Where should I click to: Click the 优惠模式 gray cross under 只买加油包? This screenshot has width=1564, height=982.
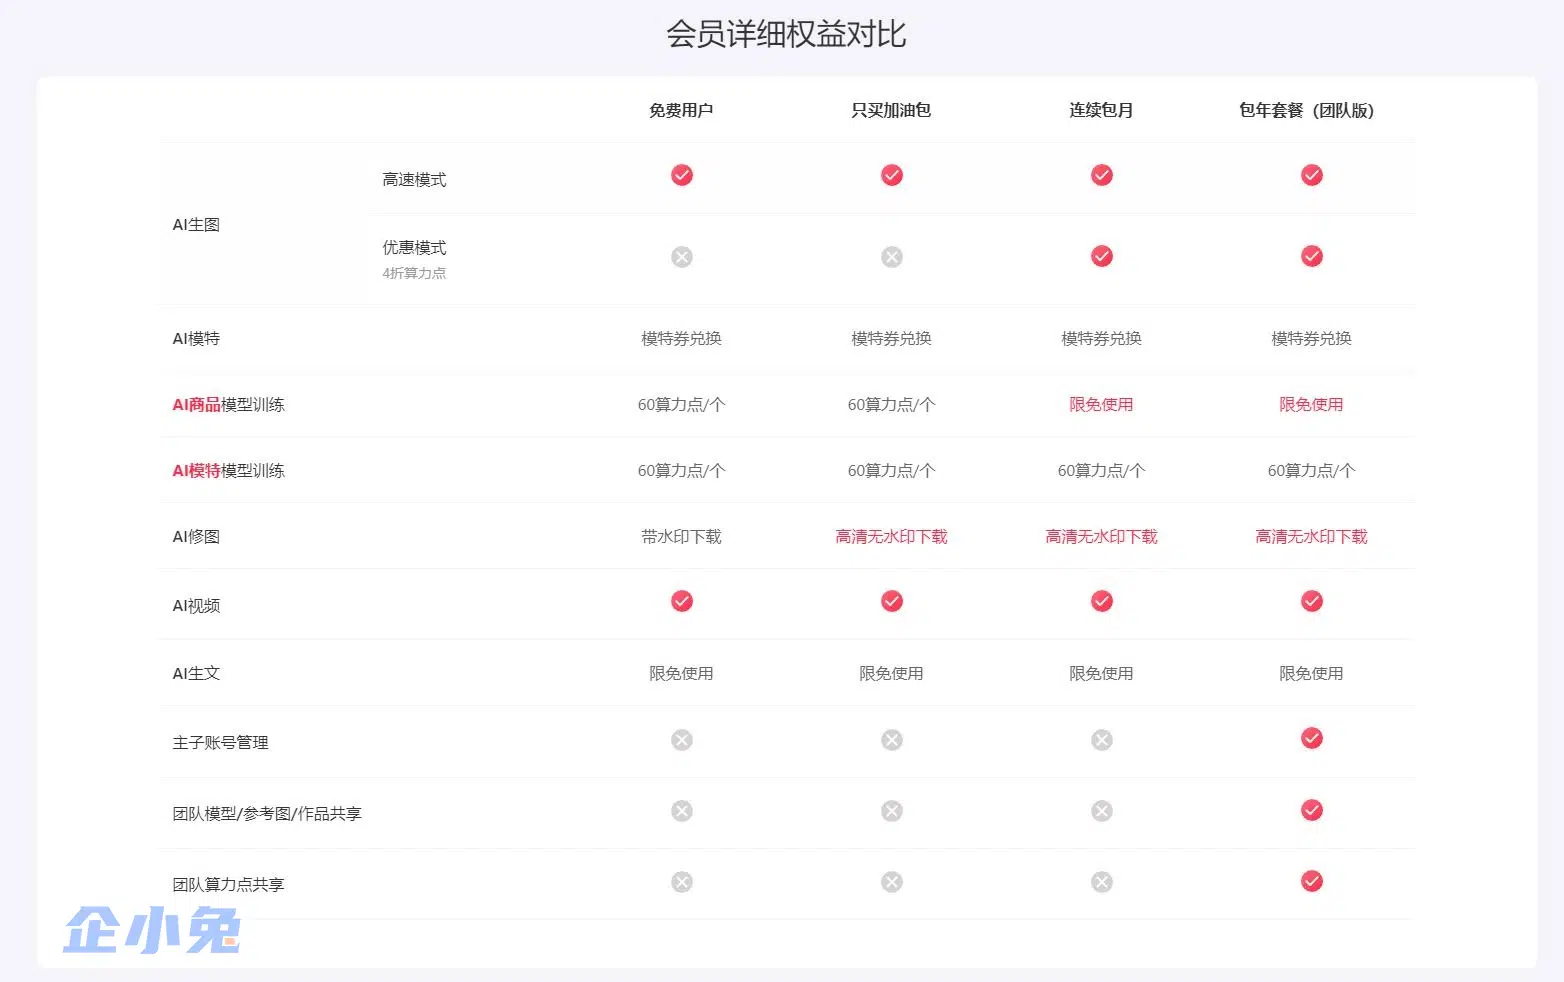click(892, 257)
